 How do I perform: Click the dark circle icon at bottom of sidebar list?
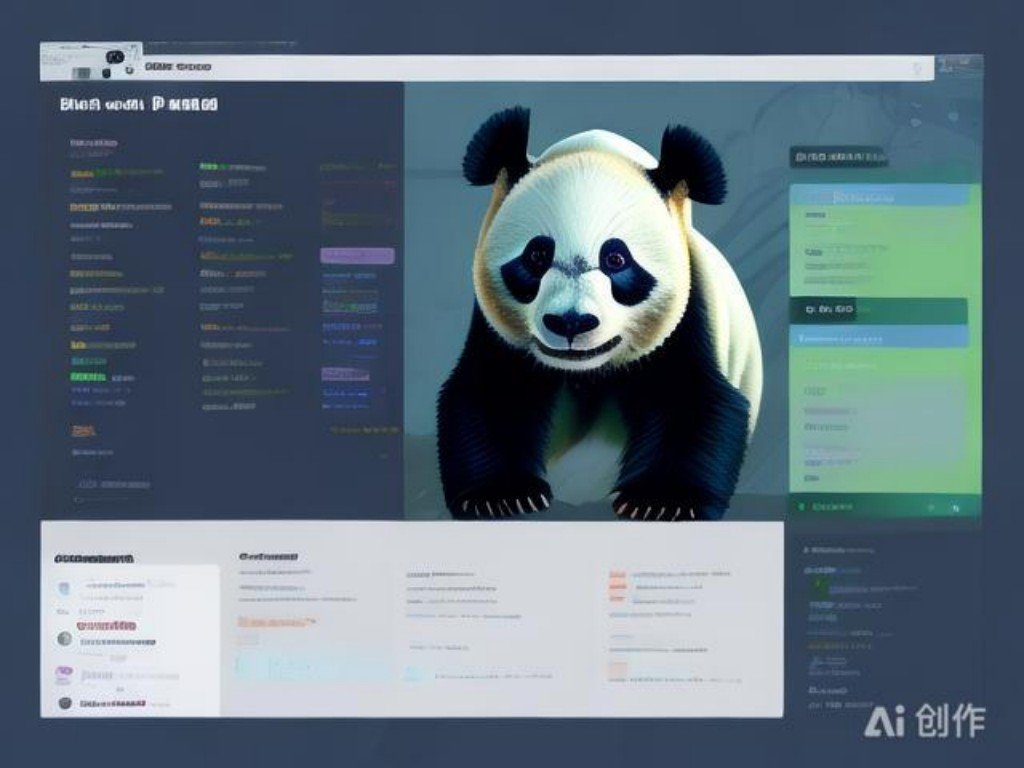tap(65, 703)
